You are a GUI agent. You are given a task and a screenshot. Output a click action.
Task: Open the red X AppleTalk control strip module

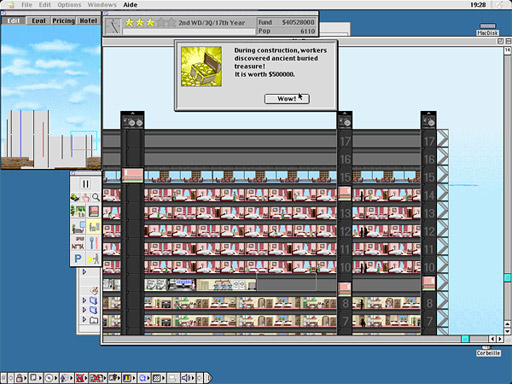(81, 378)
